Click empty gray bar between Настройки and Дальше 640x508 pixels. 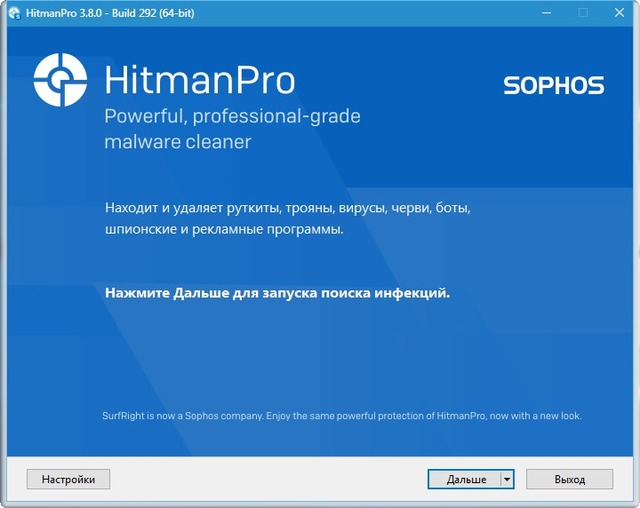(x=270, y=479)
